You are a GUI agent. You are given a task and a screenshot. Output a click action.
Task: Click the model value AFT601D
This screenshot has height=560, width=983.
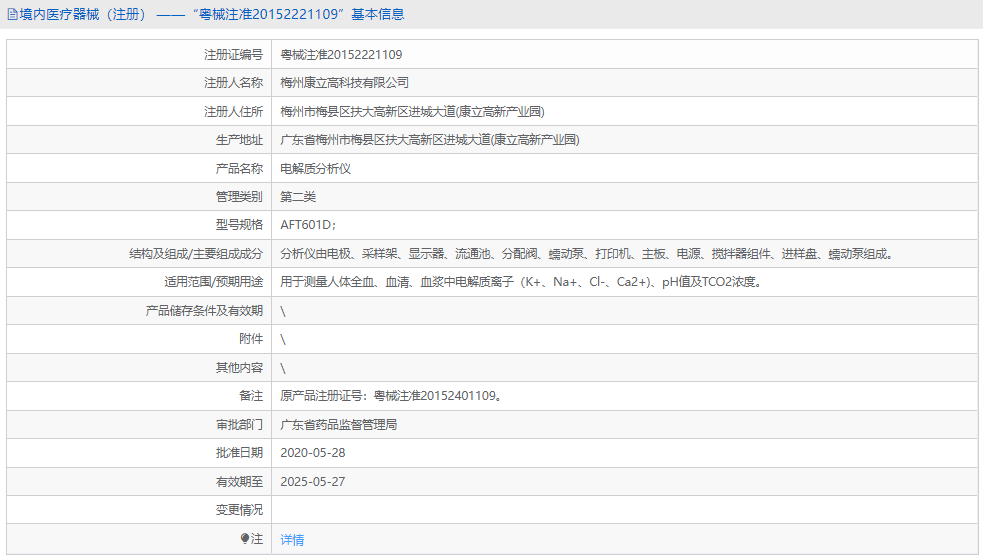[x=308, y=225]
